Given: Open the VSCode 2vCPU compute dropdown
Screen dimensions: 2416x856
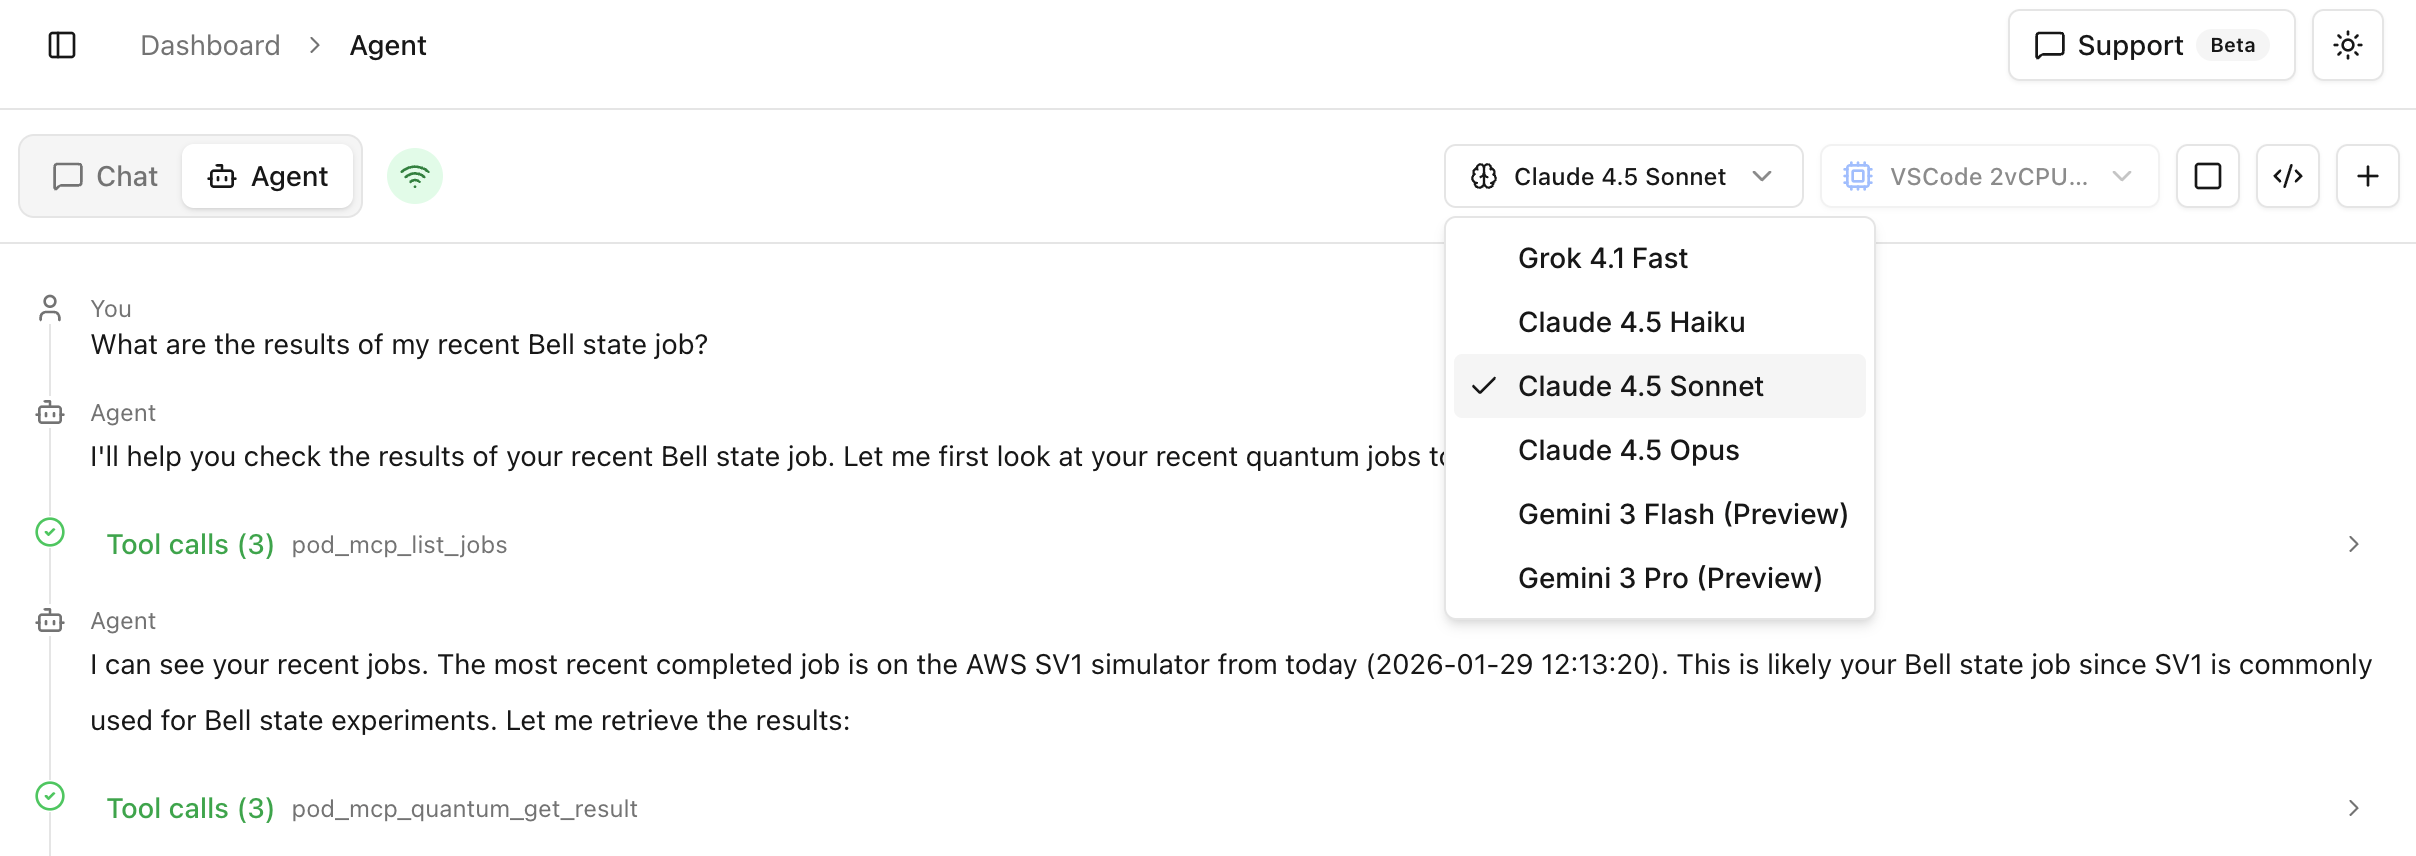Looking at the screenshot, I should 1988,176.
